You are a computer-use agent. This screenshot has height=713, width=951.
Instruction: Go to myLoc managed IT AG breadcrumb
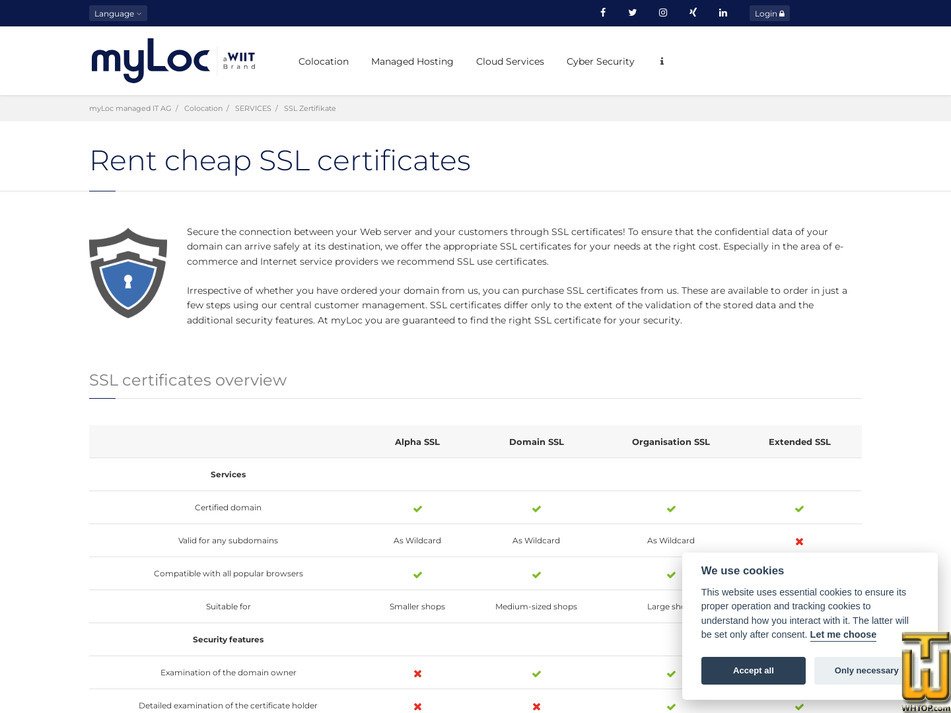pos(130,109)
